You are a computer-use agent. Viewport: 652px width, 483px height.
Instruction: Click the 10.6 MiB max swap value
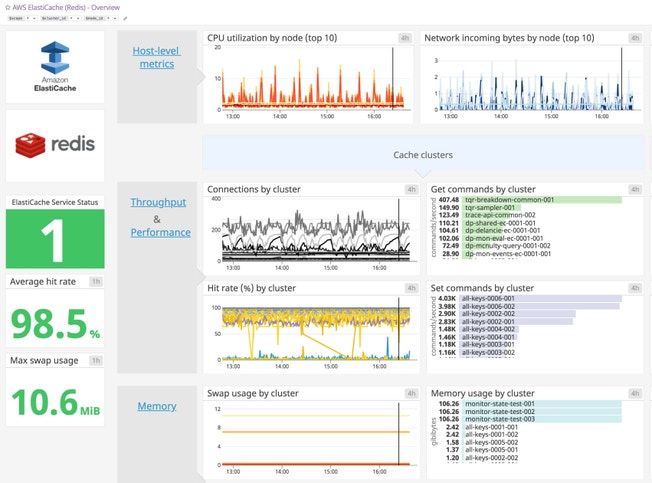pos(55,402)
